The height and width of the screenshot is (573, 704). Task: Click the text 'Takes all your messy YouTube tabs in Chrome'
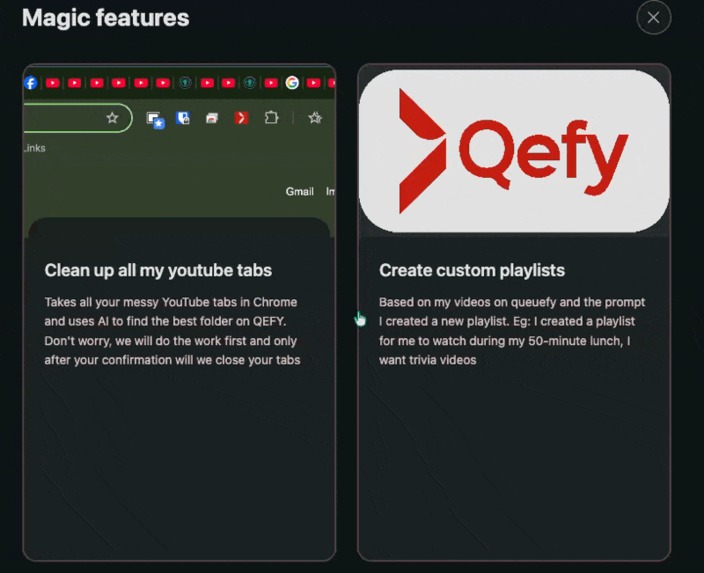click(x=171, y=302)
